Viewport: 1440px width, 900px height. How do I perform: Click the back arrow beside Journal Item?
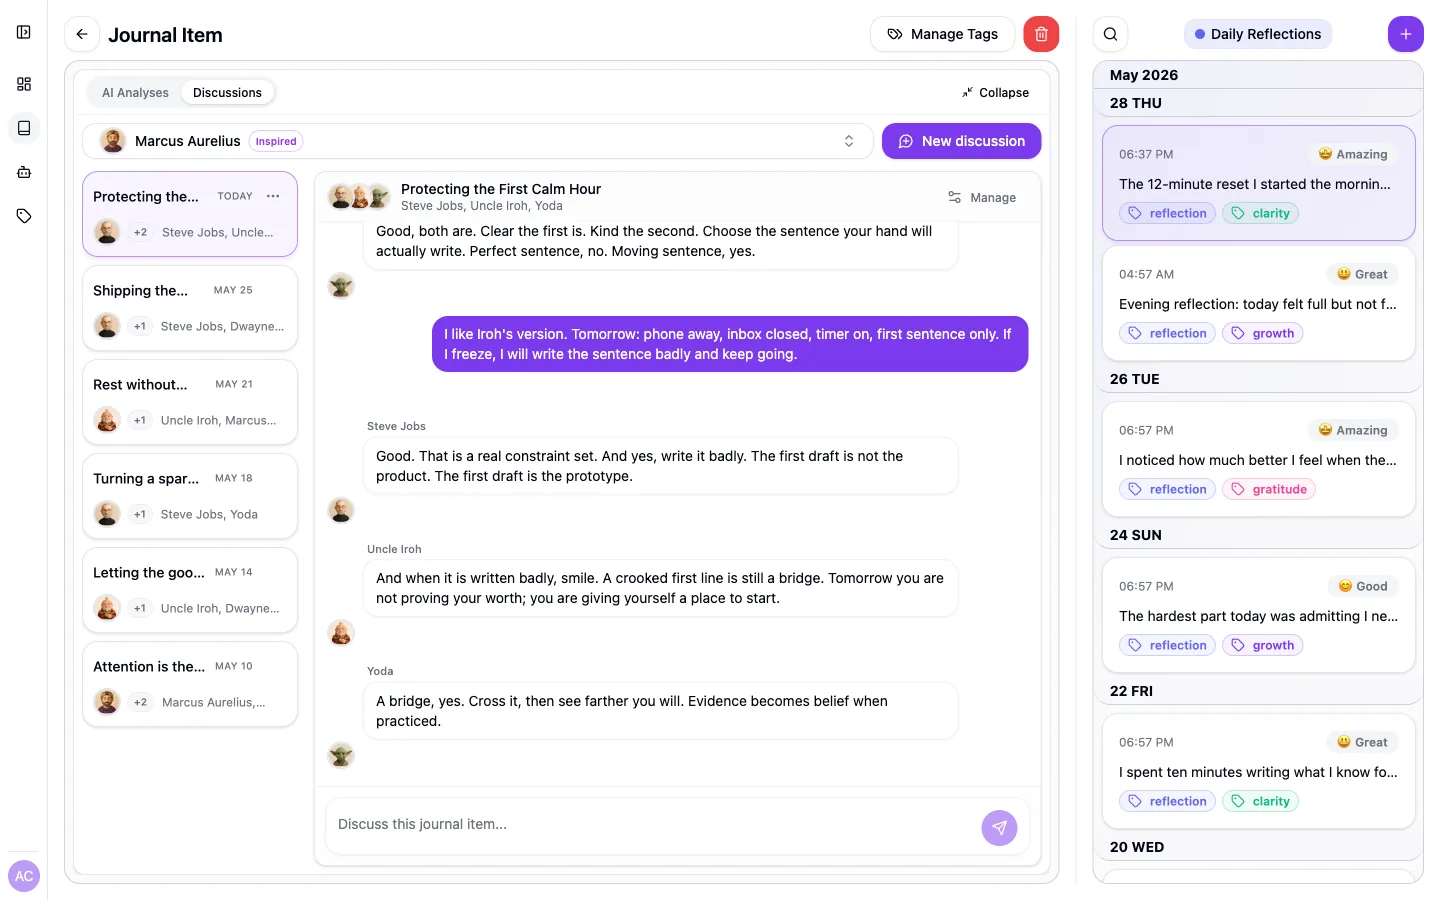click(x=82, y=34)
